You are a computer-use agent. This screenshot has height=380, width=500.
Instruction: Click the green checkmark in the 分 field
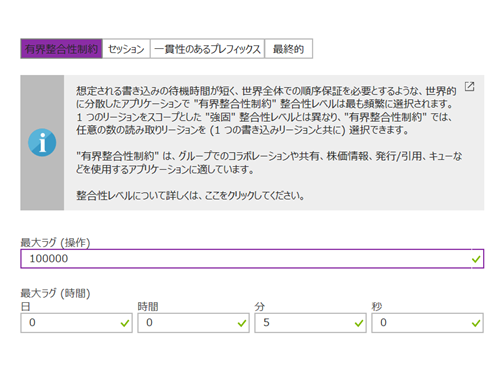pos(359,323)
